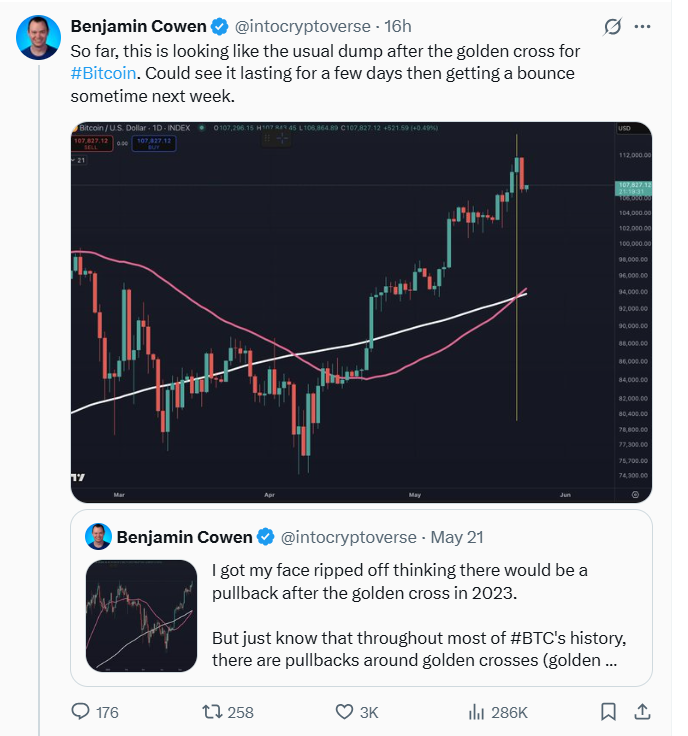Click the Grok slashed-circle icon
The height and width of the screenshot is (736, 688).
(612, 27)
